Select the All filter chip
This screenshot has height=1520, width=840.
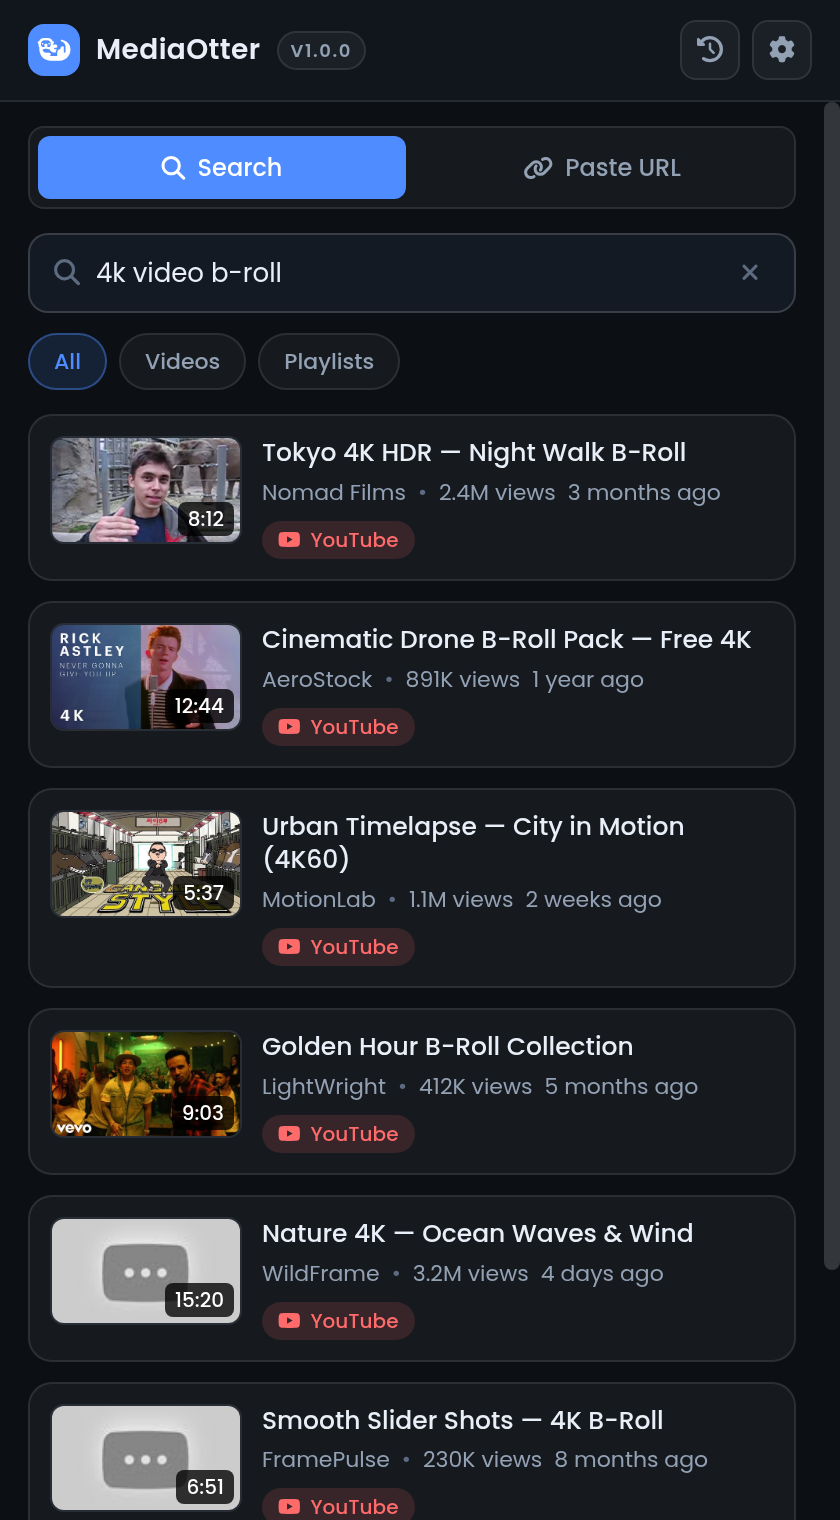tap(68, 361)
